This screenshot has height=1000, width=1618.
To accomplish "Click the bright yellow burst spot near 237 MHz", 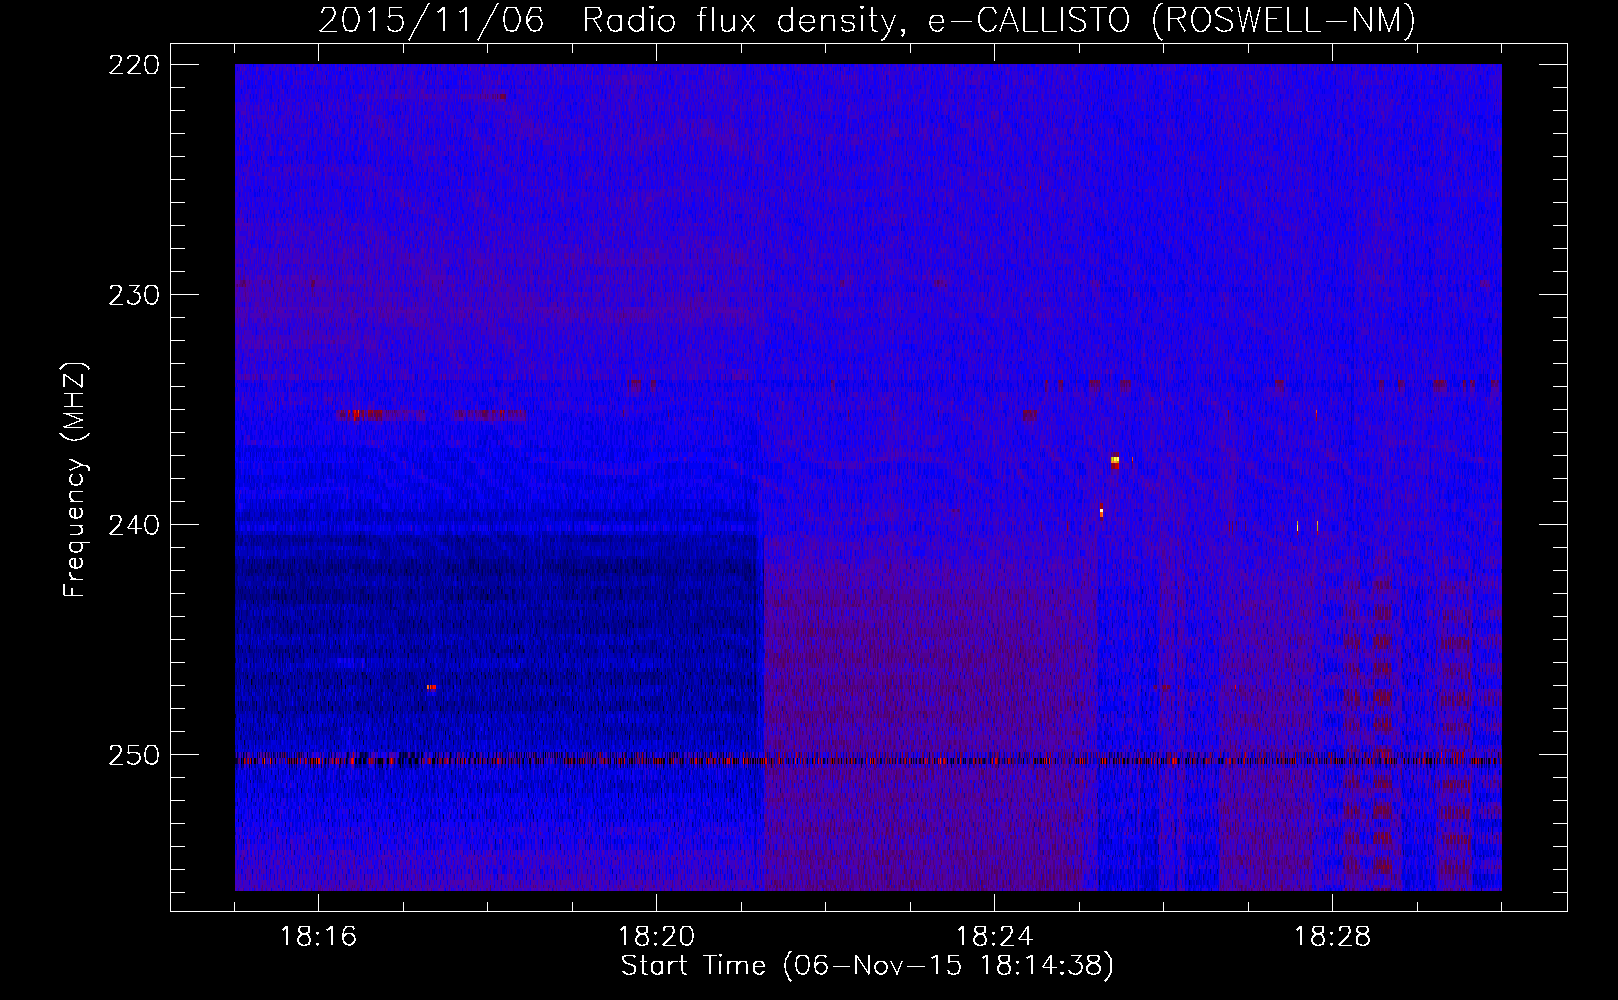I will tap(1115, 460).
